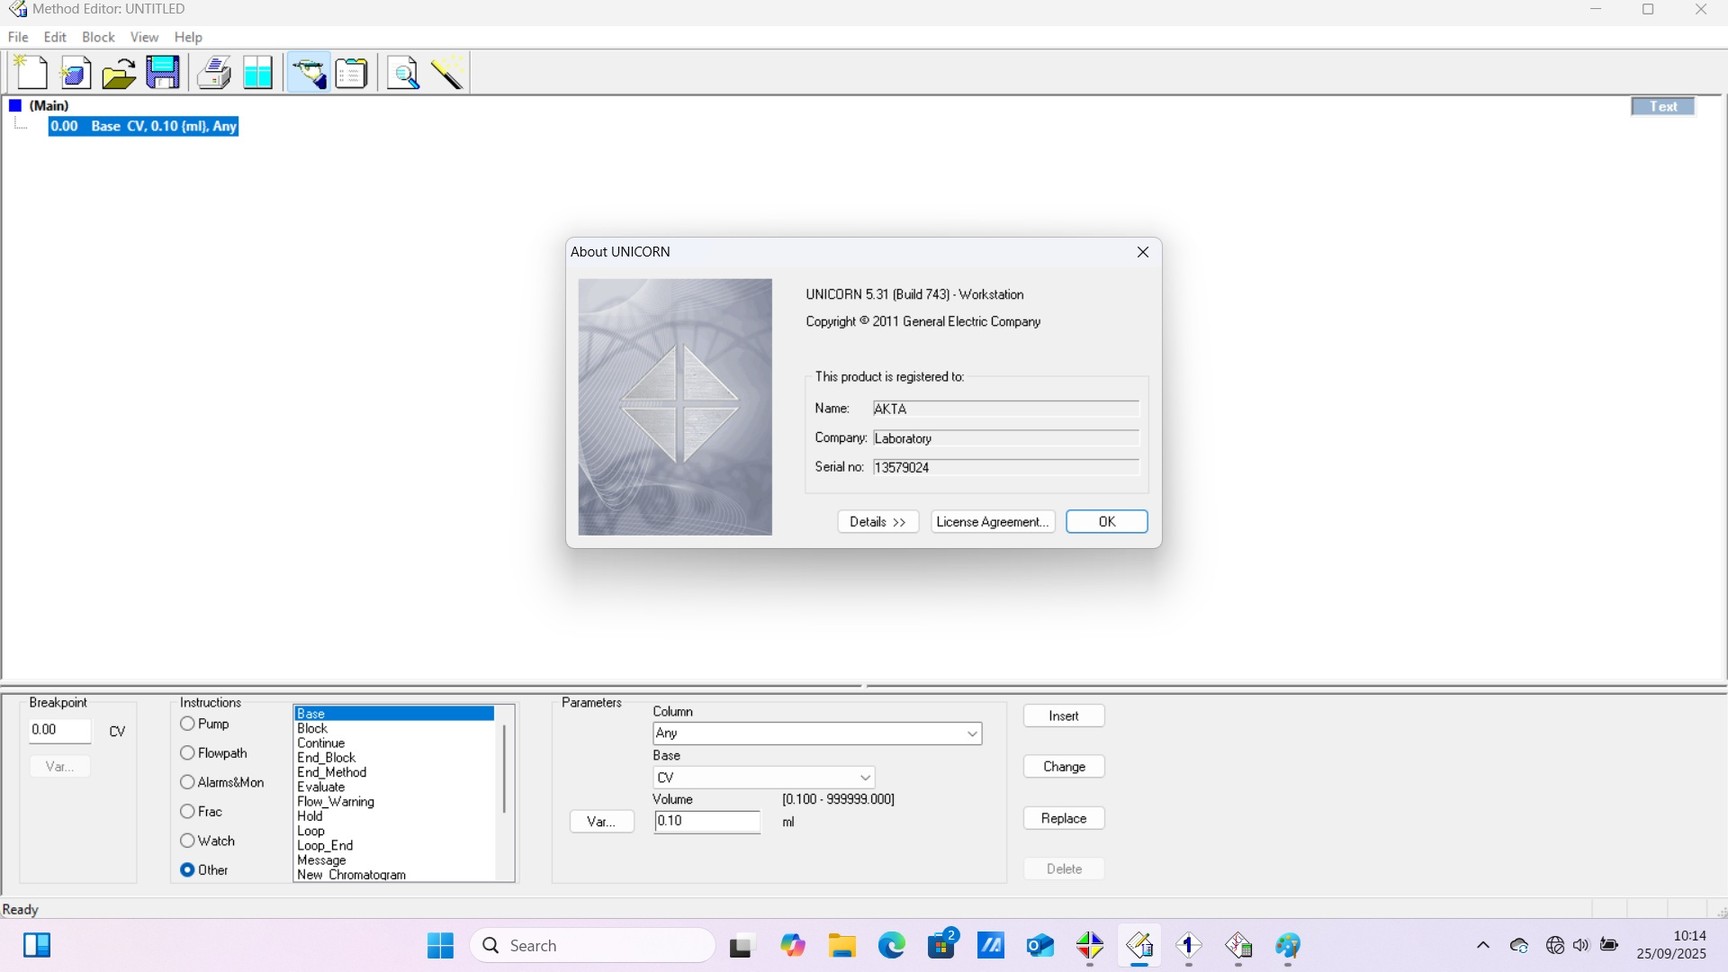Click the New Method blank page icon

(31, 73)
